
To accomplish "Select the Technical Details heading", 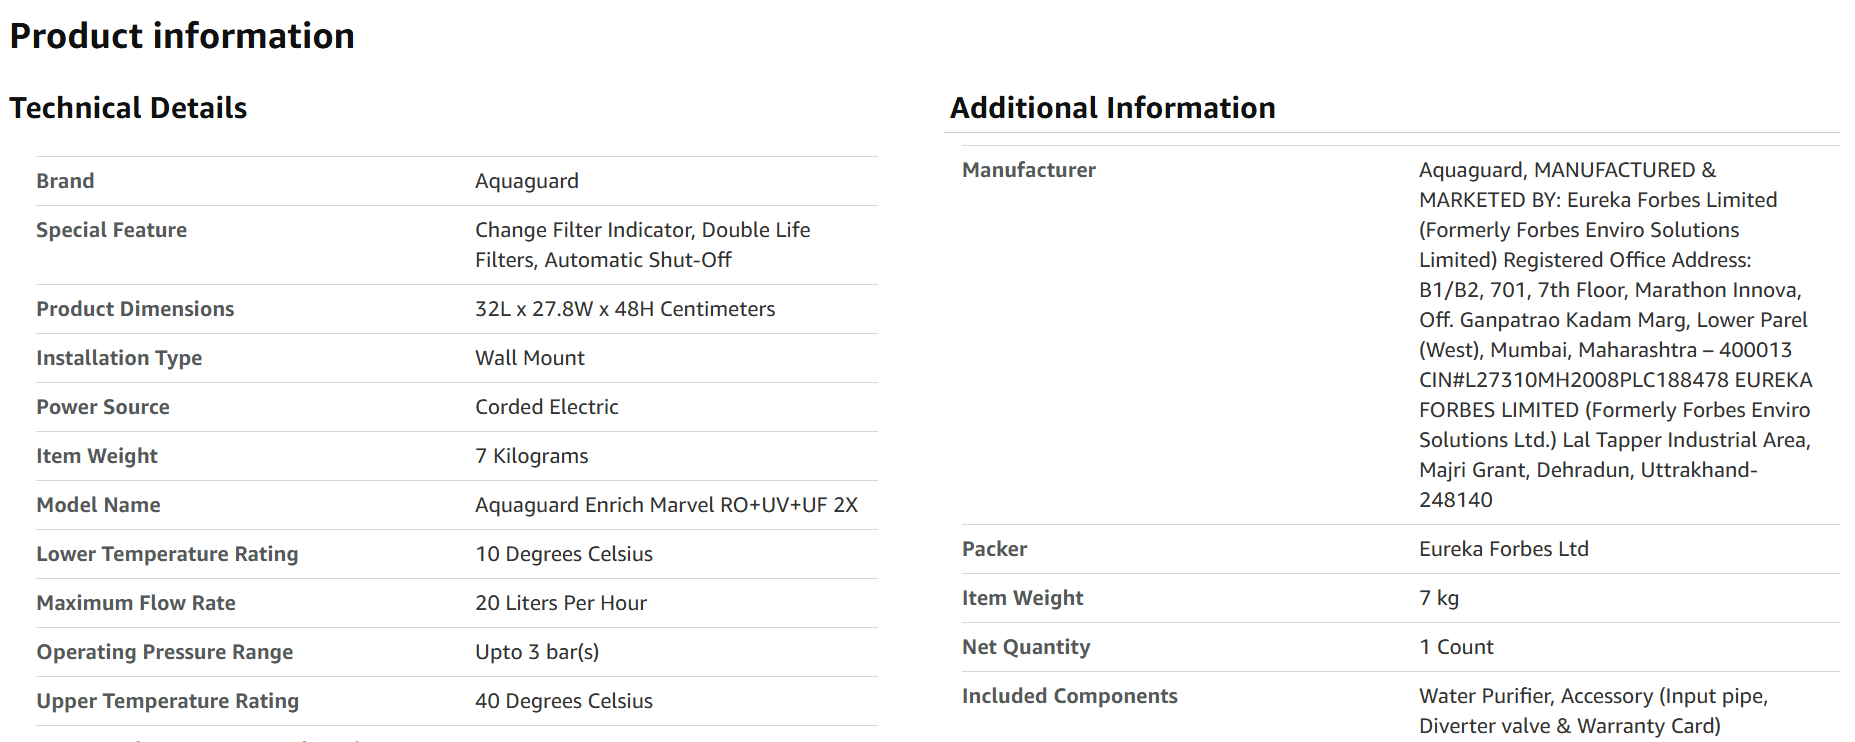I will click(x=128, y=108).
